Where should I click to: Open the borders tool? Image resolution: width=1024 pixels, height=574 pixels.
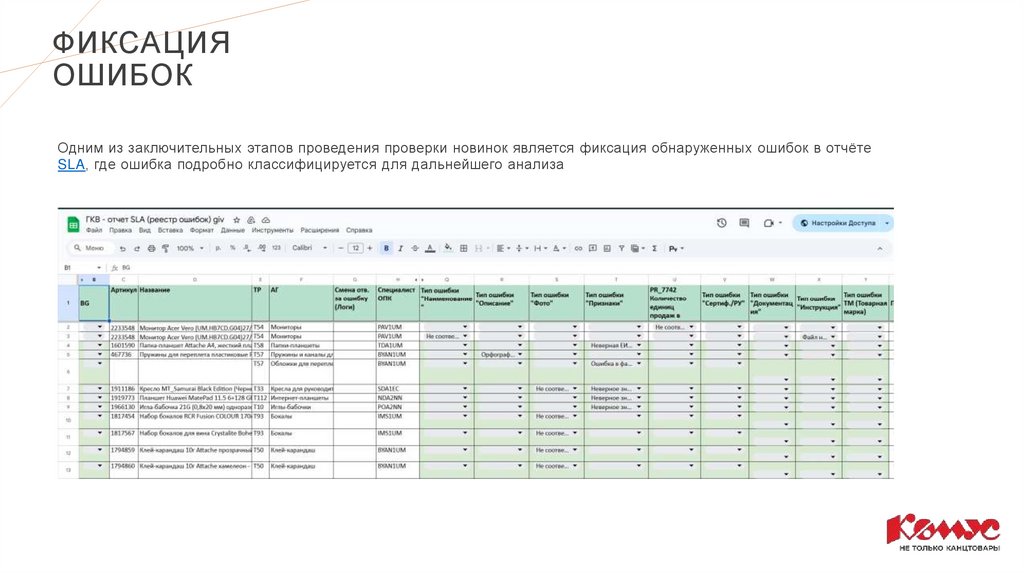tap(464, 248)
